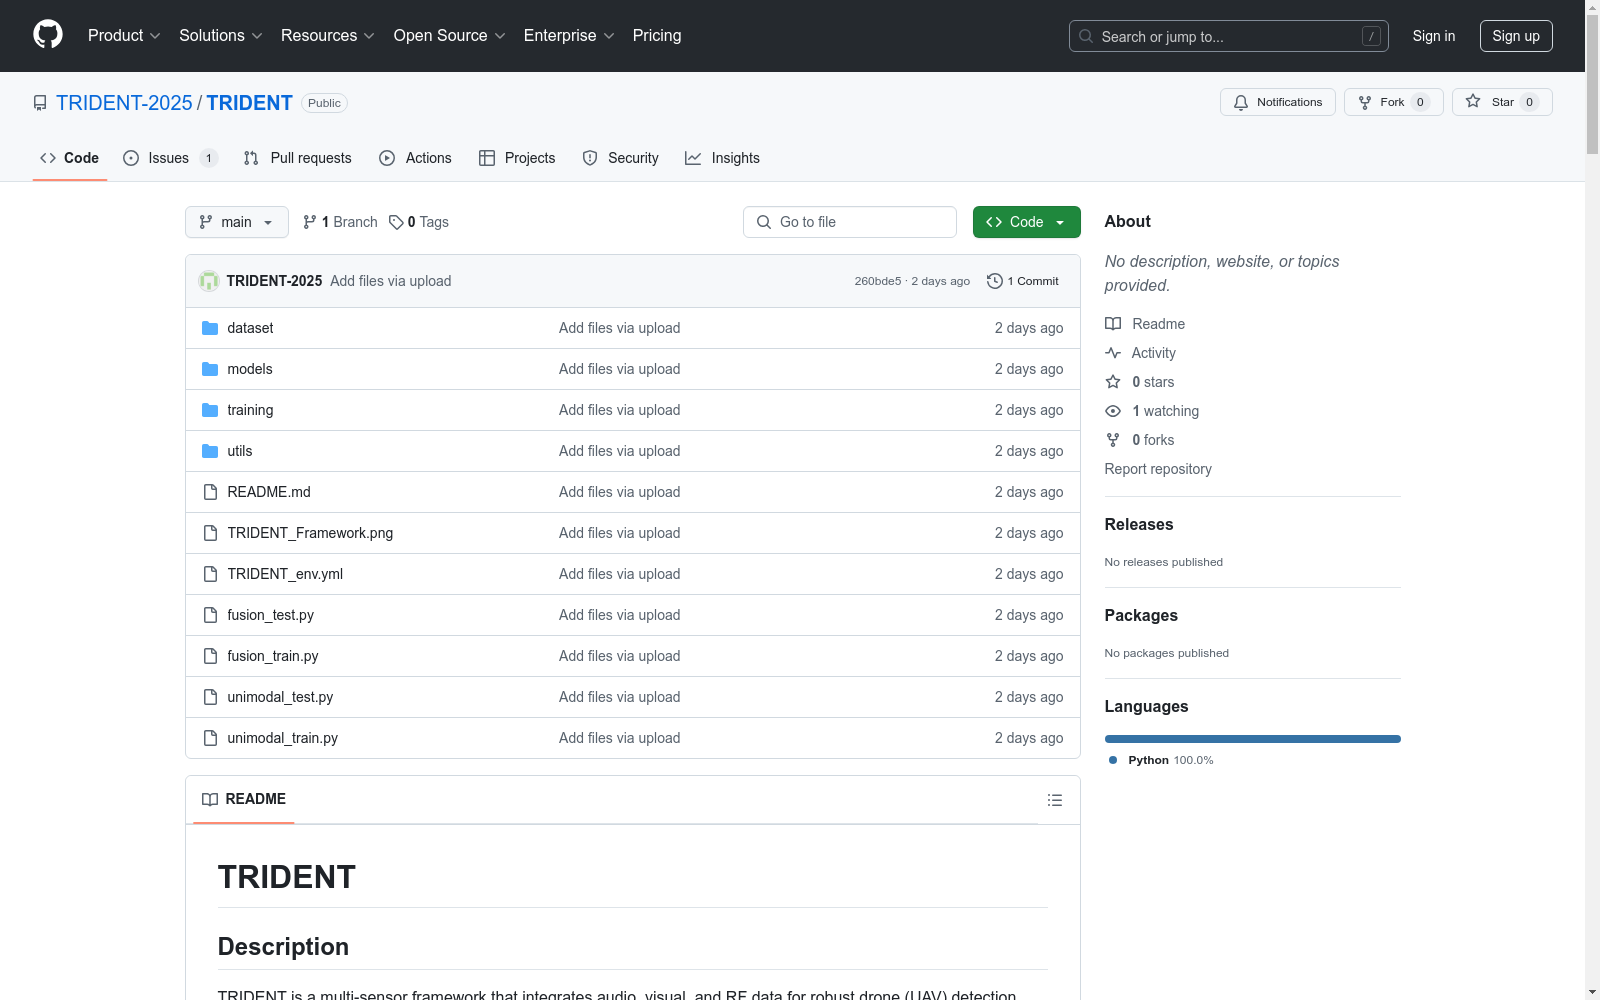Viewport: 1600px width, 1000px height.
Task: Click the Report repository link
Action: click(x=1158, y=469)
